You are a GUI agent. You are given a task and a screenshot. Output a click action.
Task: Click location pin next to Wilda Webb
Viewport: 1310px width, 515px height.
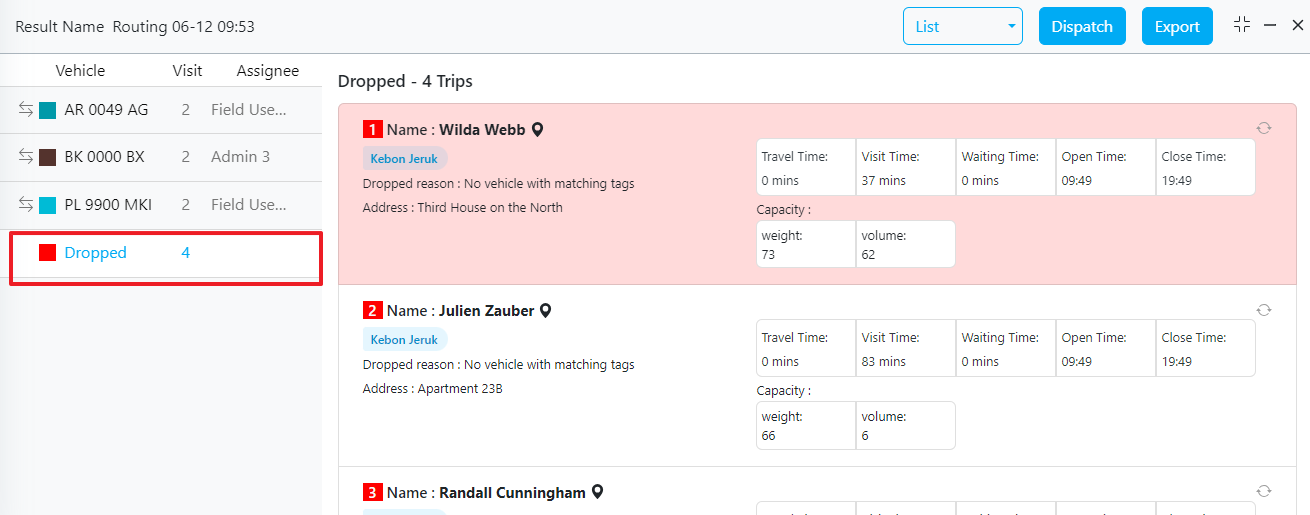[537, 130]
